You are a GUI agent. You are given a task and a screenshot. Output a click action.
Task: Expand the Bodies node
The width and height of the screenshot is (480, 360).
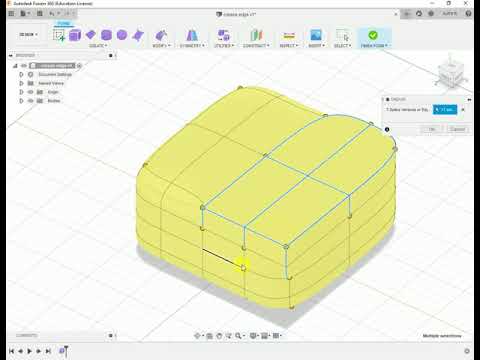tap(21, 101)
